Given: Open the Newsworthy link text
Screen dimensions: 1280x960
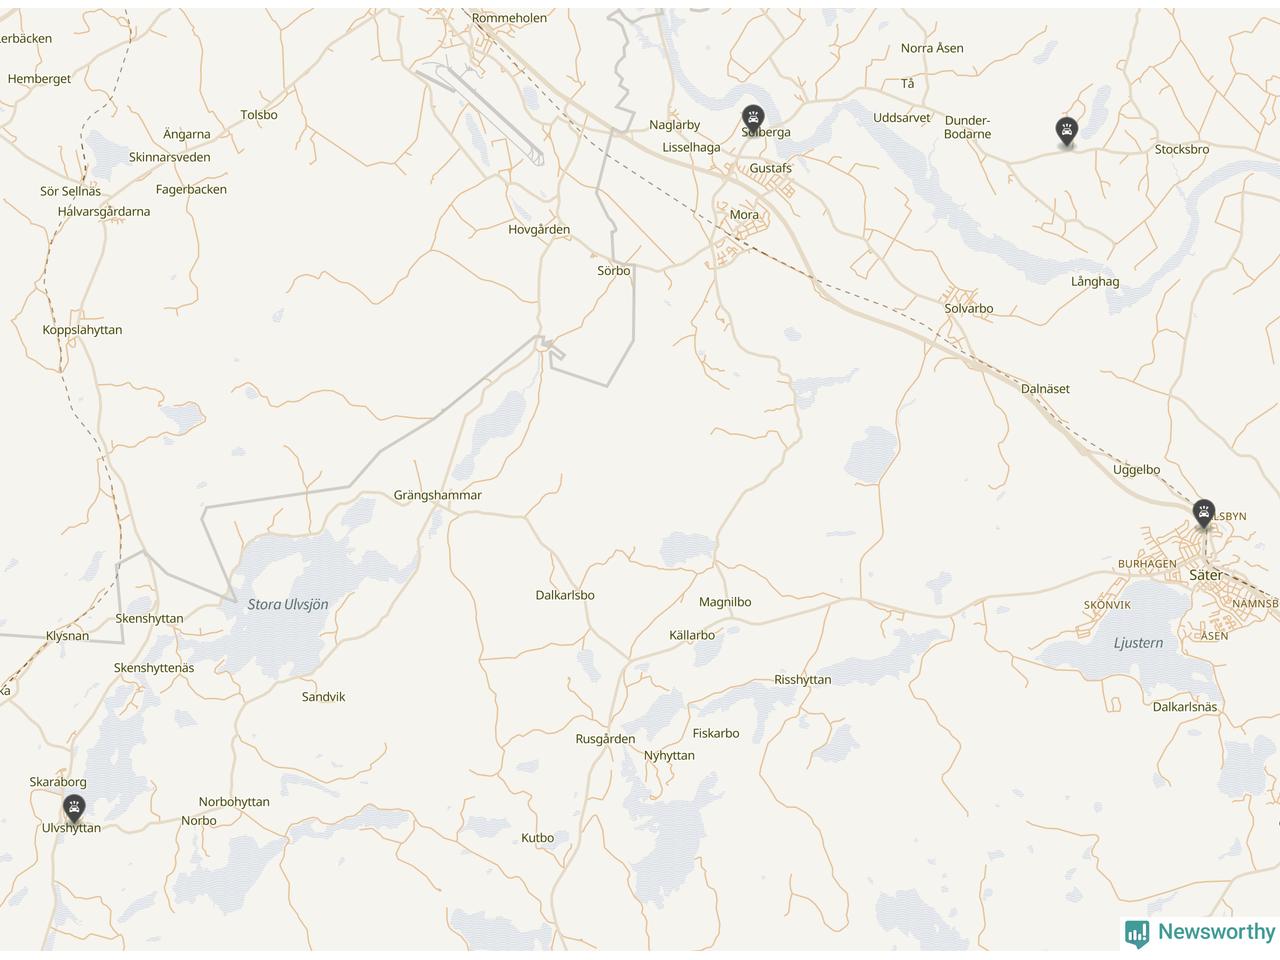Looking at the screenshot, I should (x=1216, y=932).
